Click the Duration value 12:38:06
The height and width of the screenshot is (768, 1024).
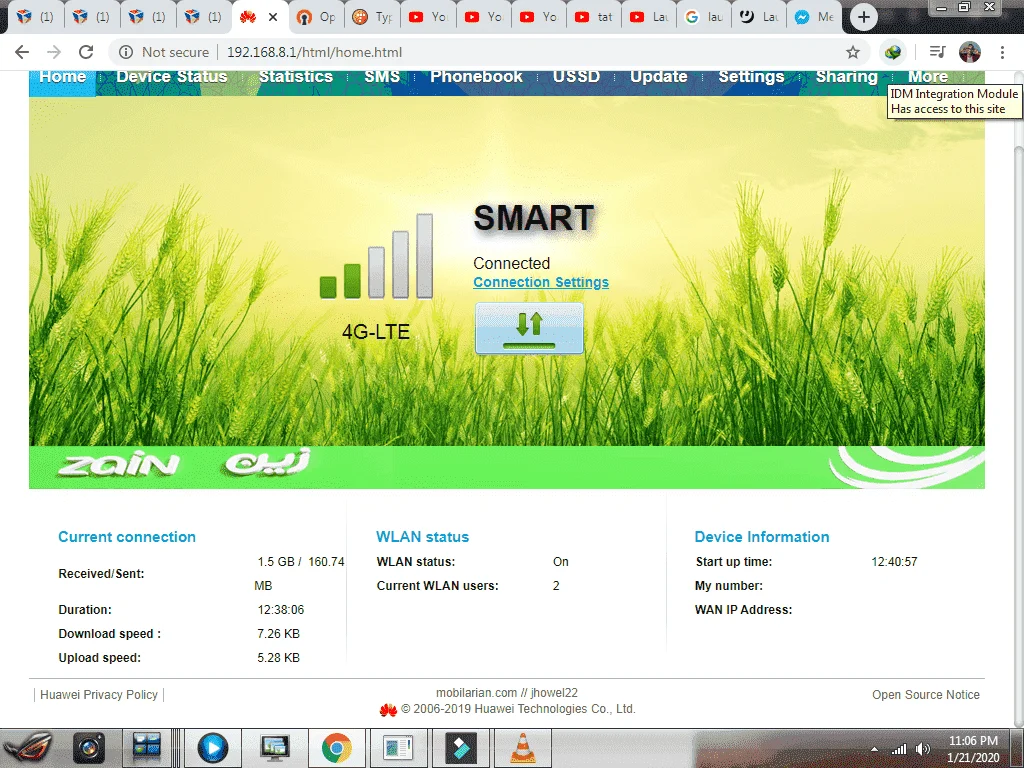(281, 610)
